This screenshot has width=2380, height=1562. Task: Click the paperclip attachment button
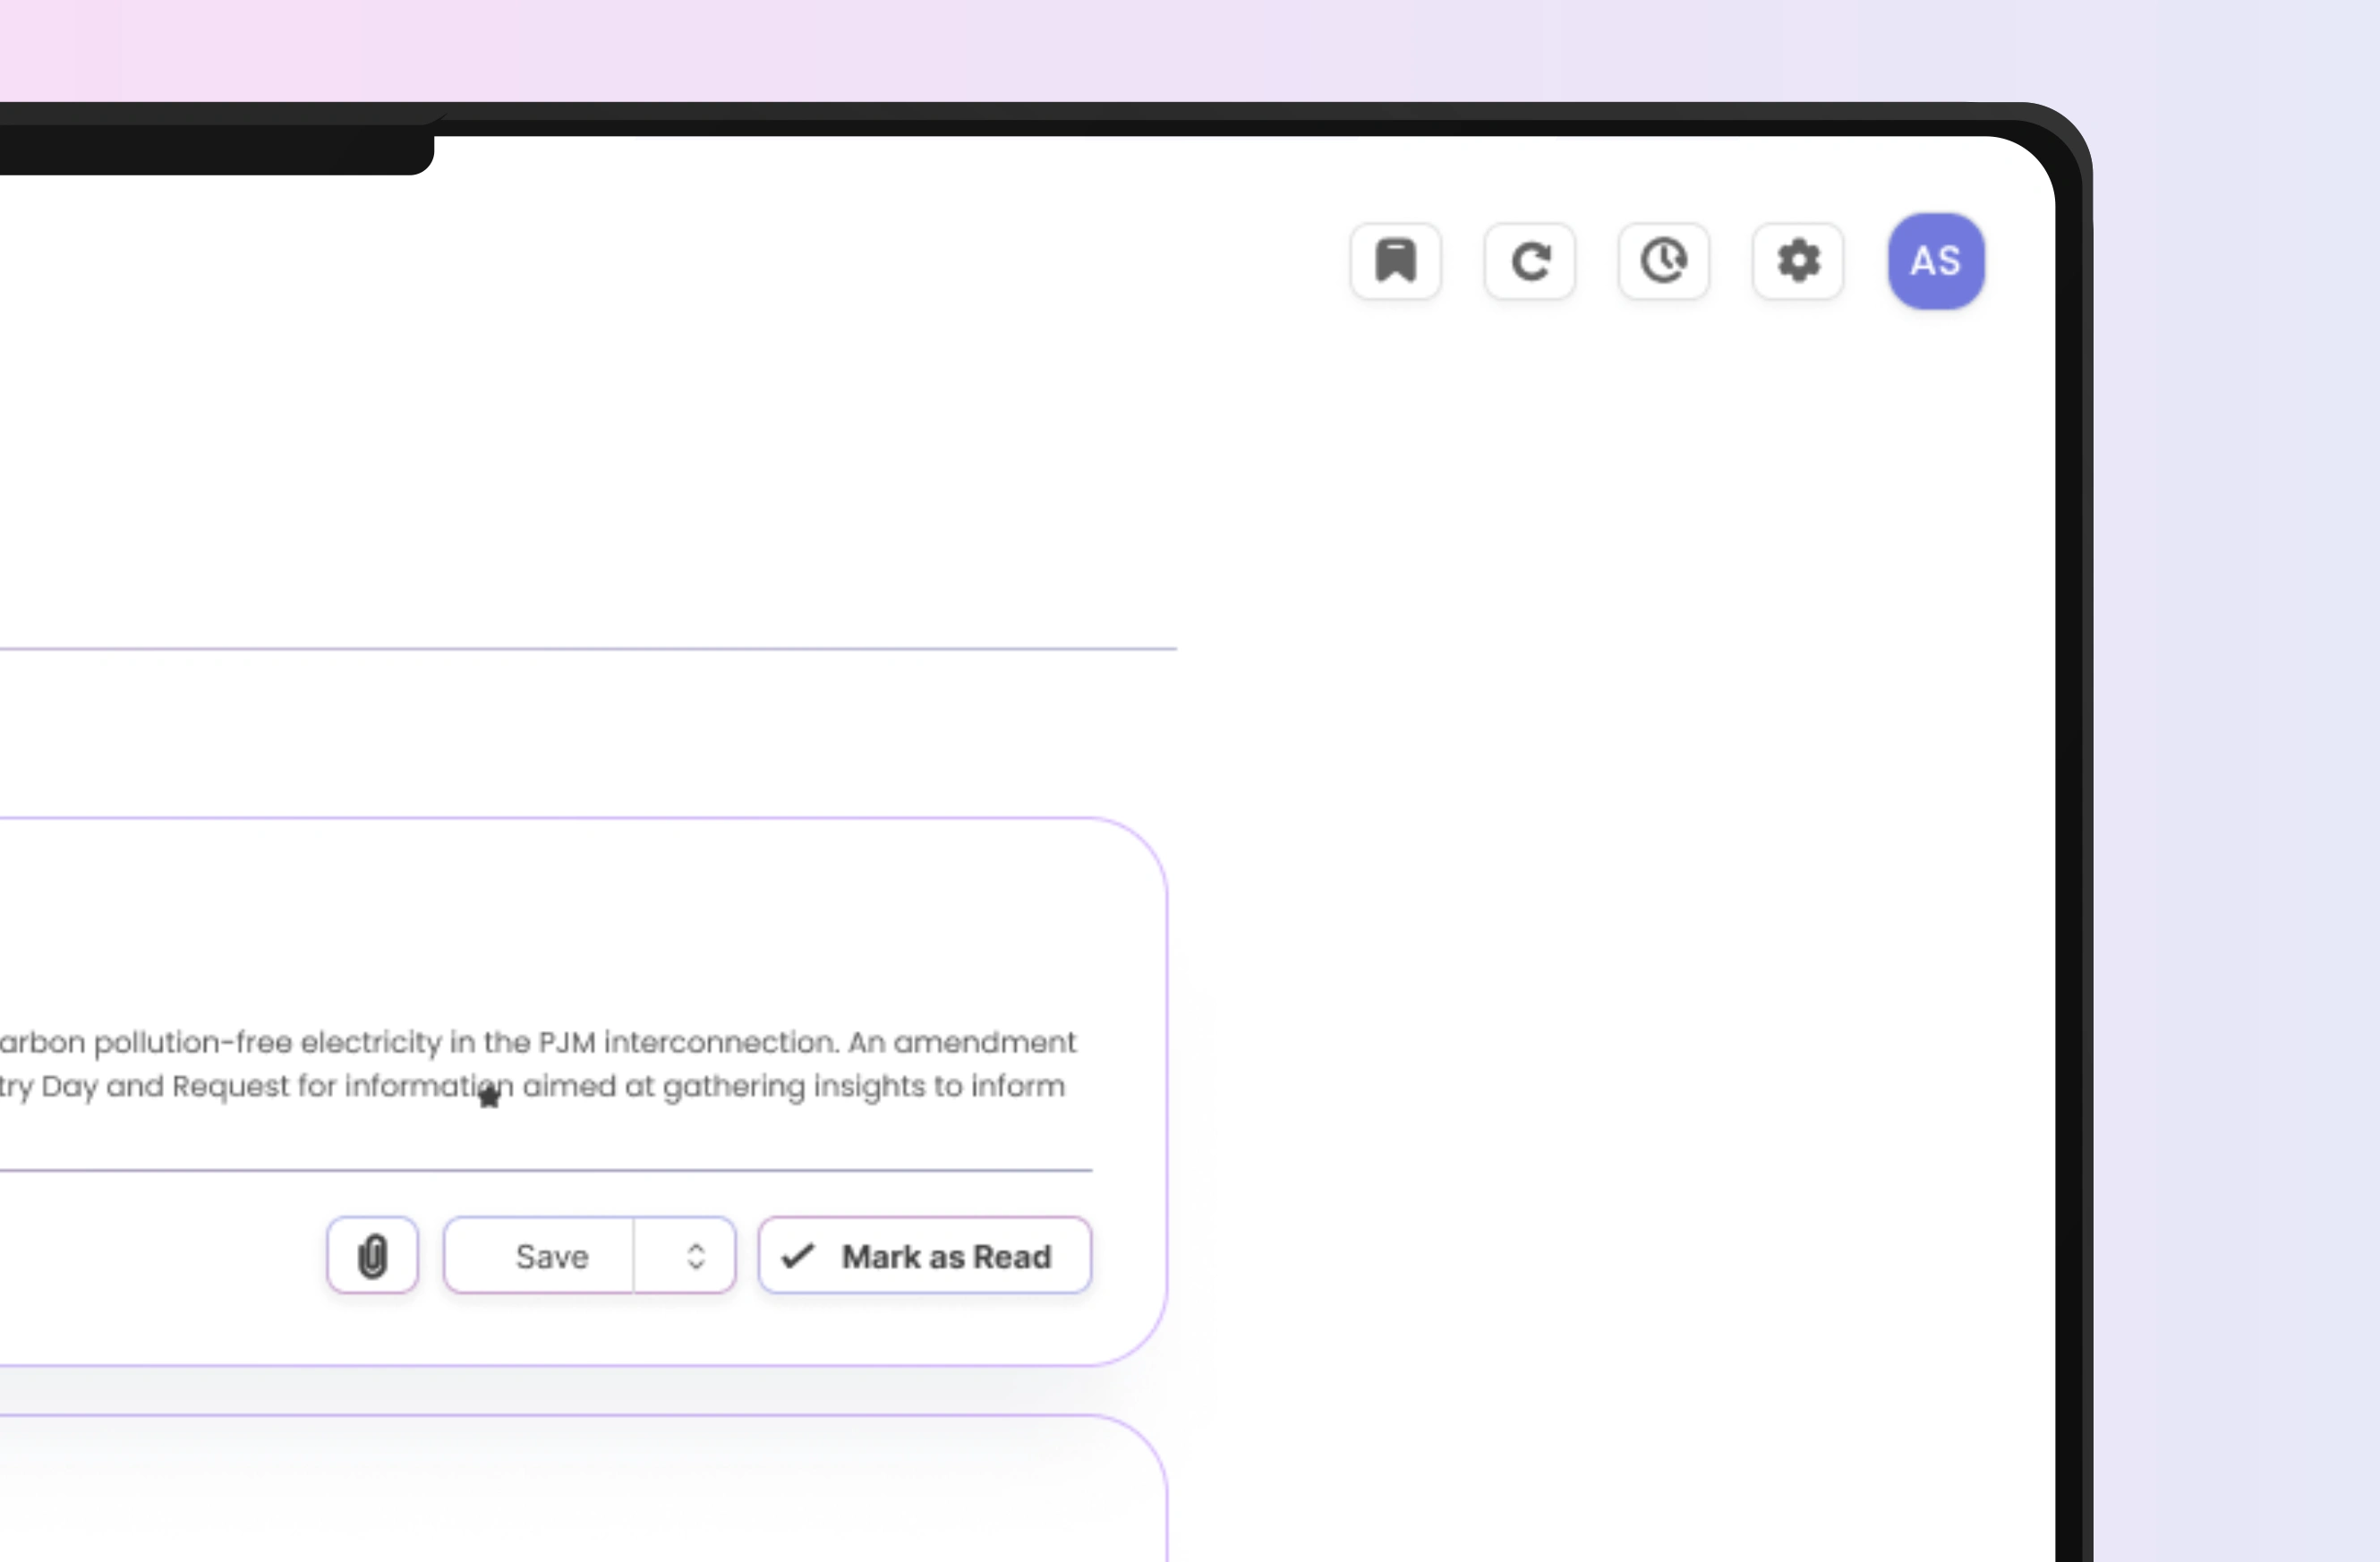[x=372, y=1255]
